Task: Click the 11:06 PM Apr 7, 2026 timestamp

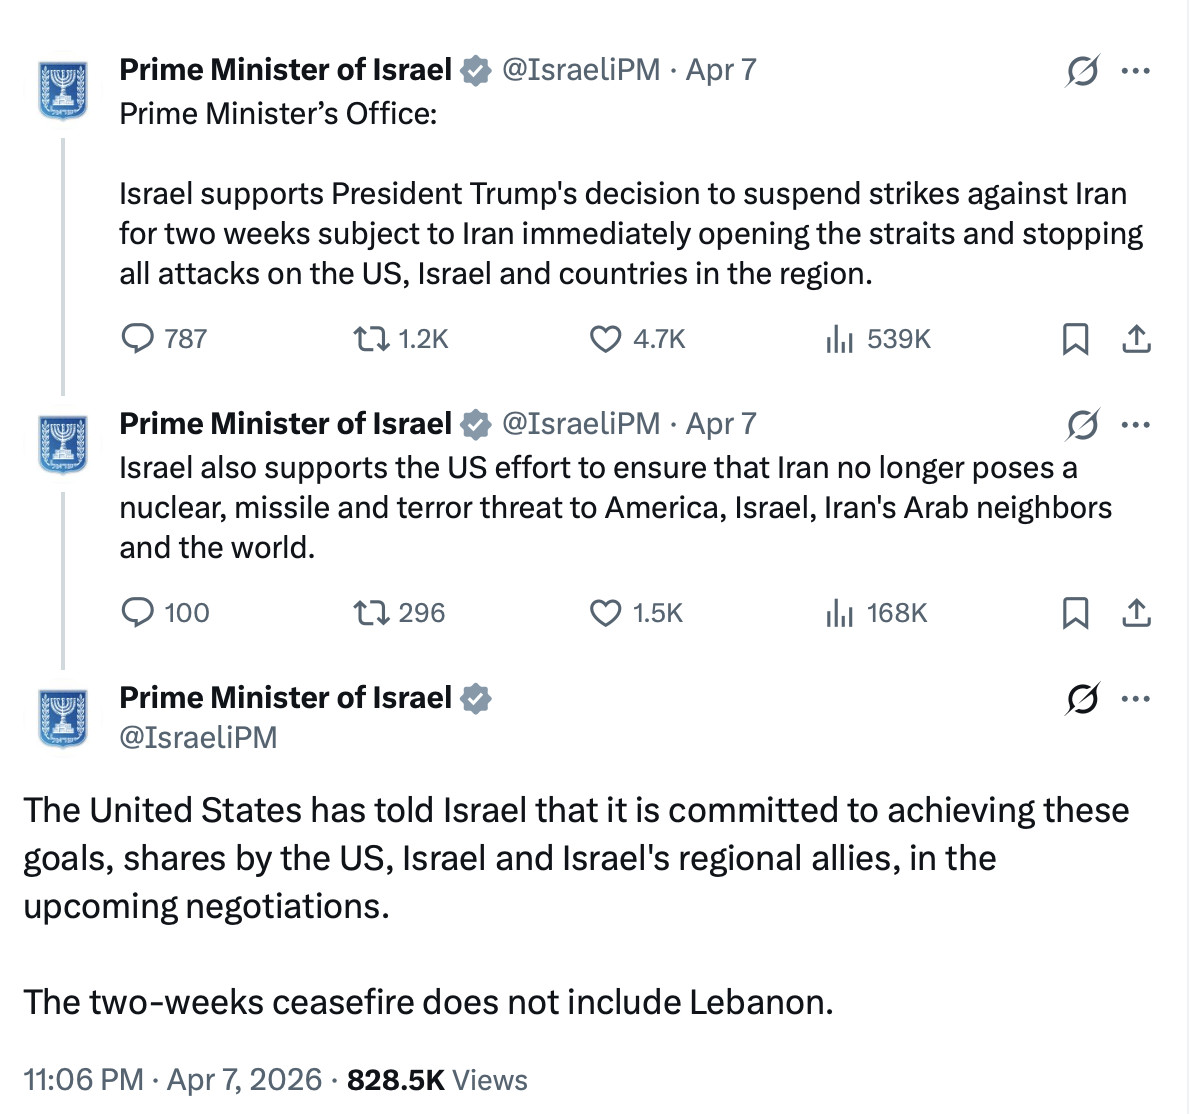Action: (172, 1080)
